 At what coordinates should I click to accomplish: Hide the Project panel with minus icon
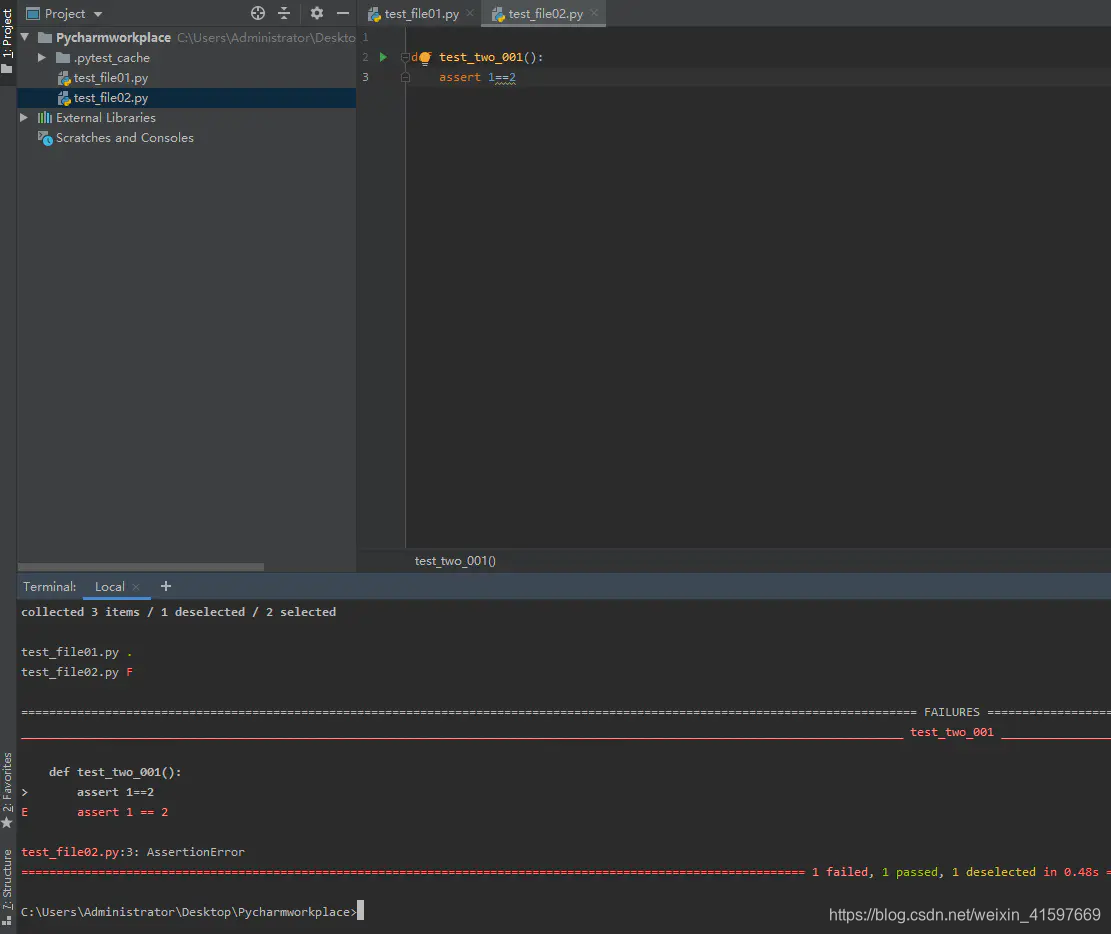(343, 13)
